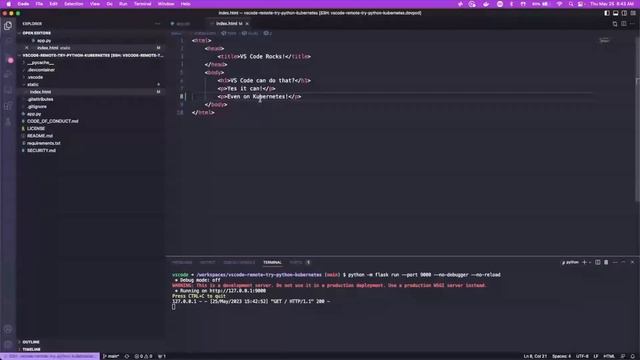Kill terminal with the trash icon
The height and width of the screenshot is (360, 640).
click(x=606, y=262)
